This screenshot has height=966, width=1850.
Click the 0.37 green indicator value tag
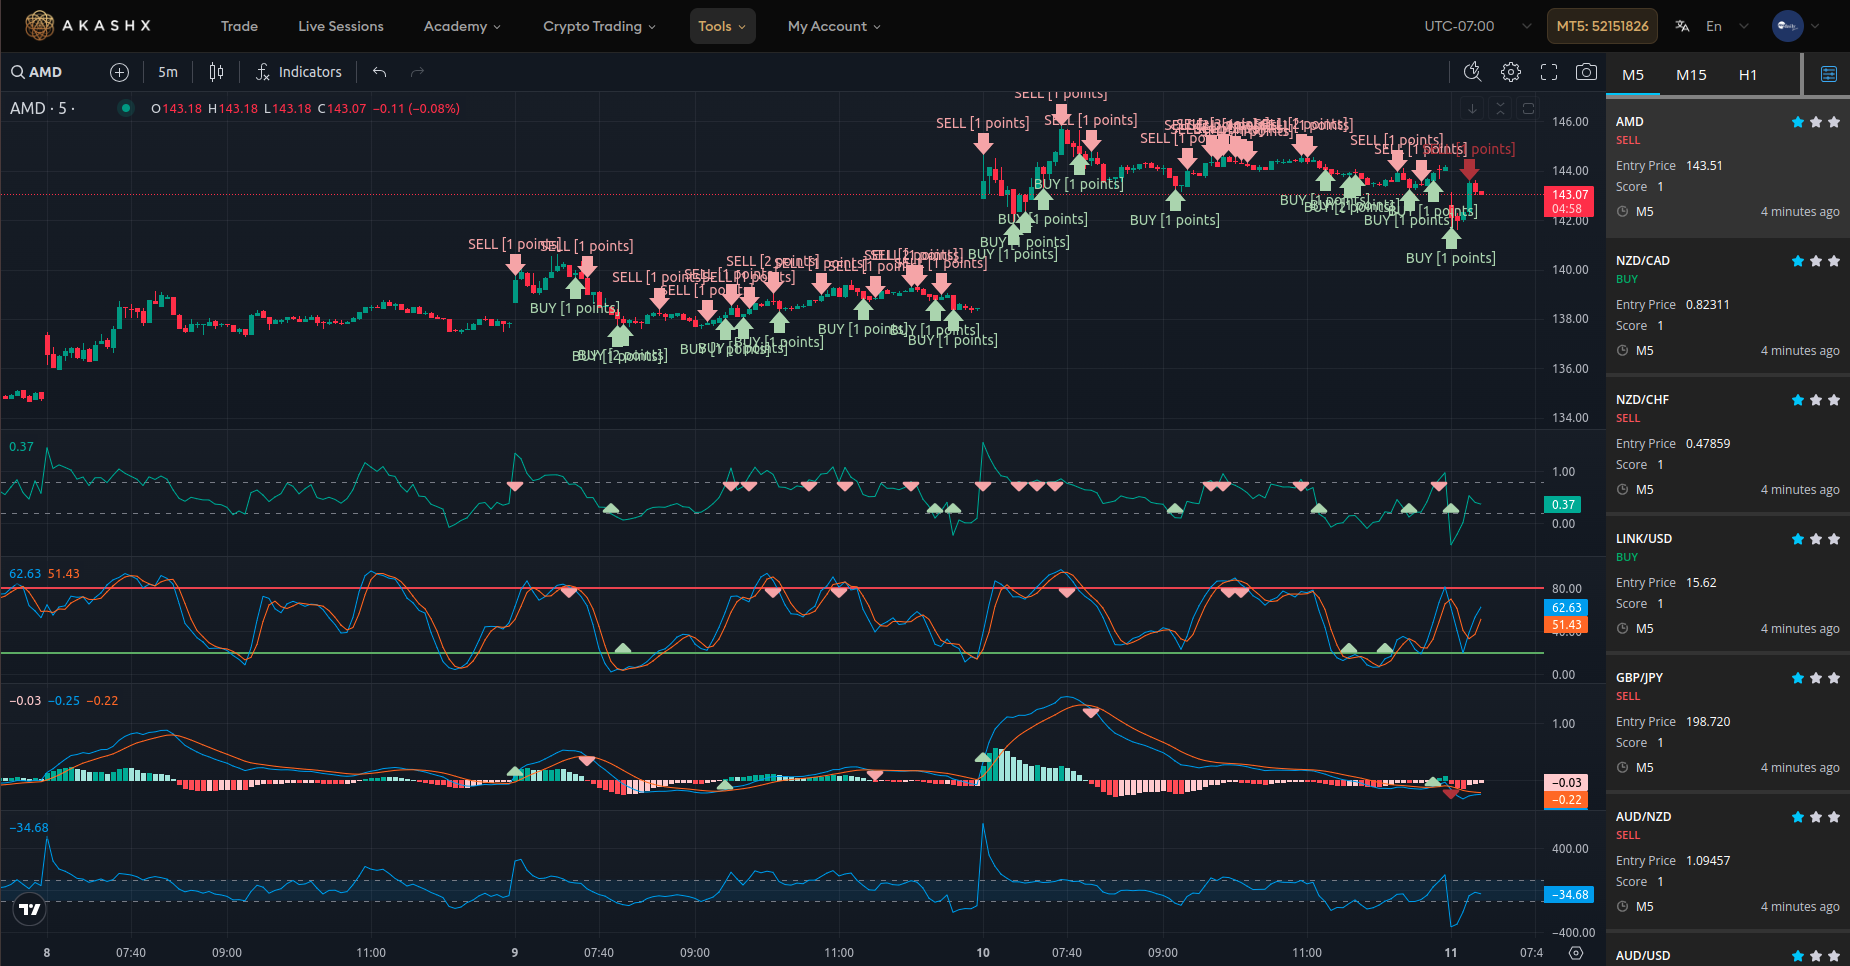(1563, 505)
